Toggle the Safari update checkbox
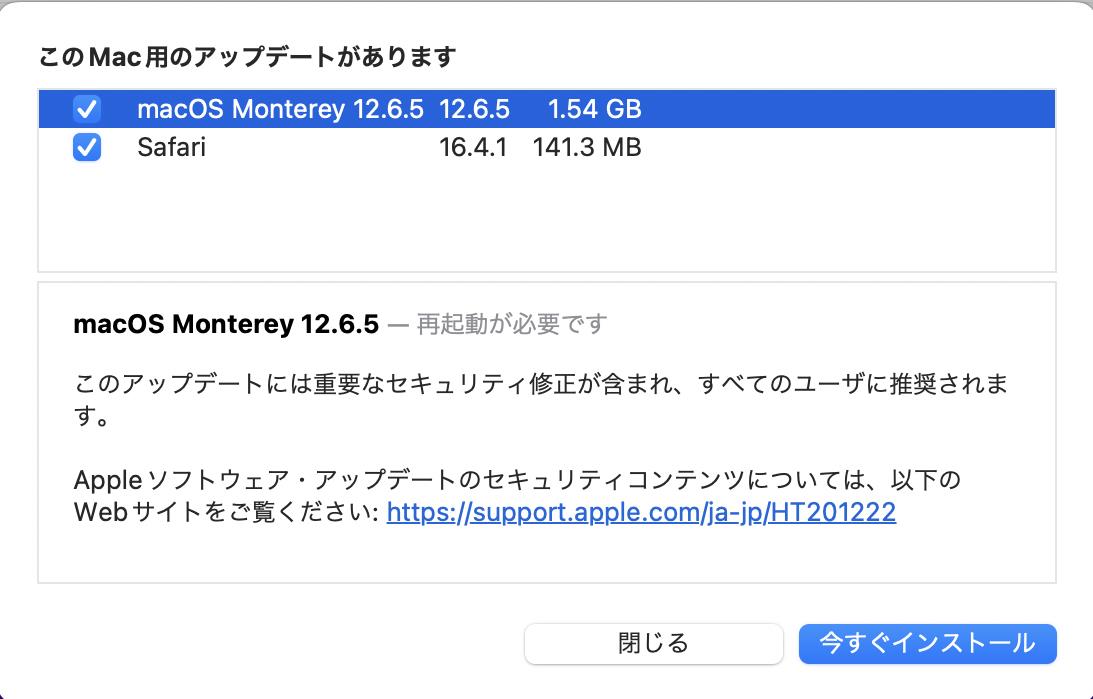The width and height of the screenshot is (1093, 699). [87, 147]
